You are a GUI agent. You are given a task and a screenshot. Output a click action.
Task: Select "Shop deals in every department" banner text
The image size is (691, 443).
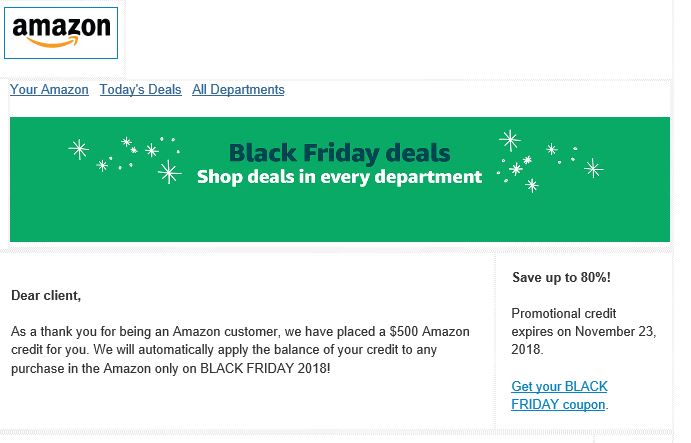(339, 178)
